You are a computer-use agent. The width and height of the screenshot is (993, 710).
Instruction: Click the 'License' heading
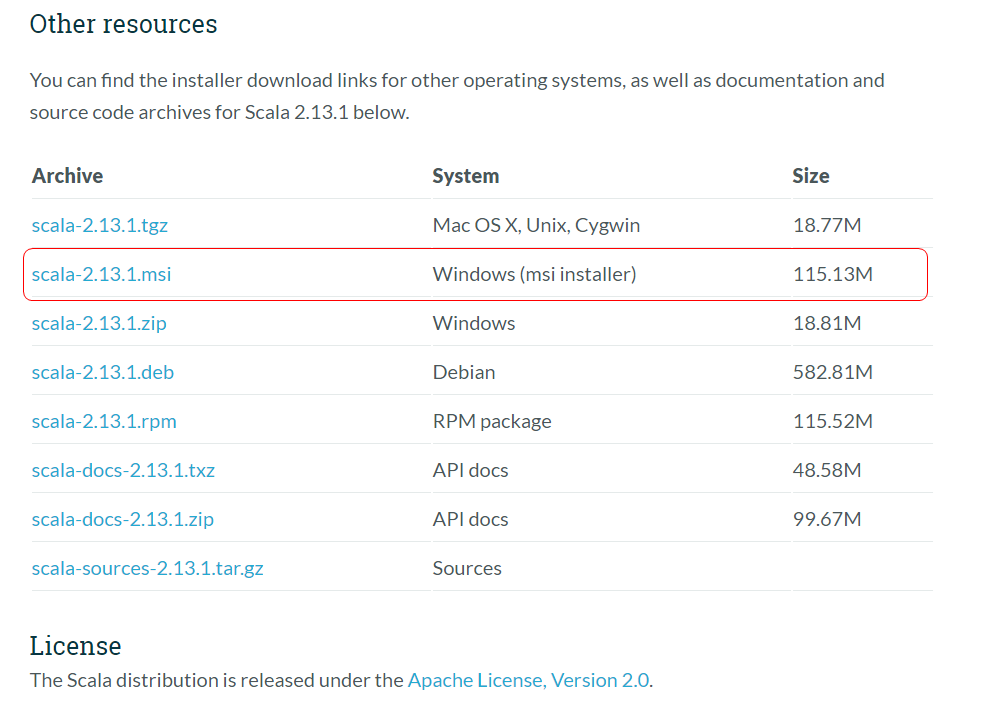click(75, 646)
